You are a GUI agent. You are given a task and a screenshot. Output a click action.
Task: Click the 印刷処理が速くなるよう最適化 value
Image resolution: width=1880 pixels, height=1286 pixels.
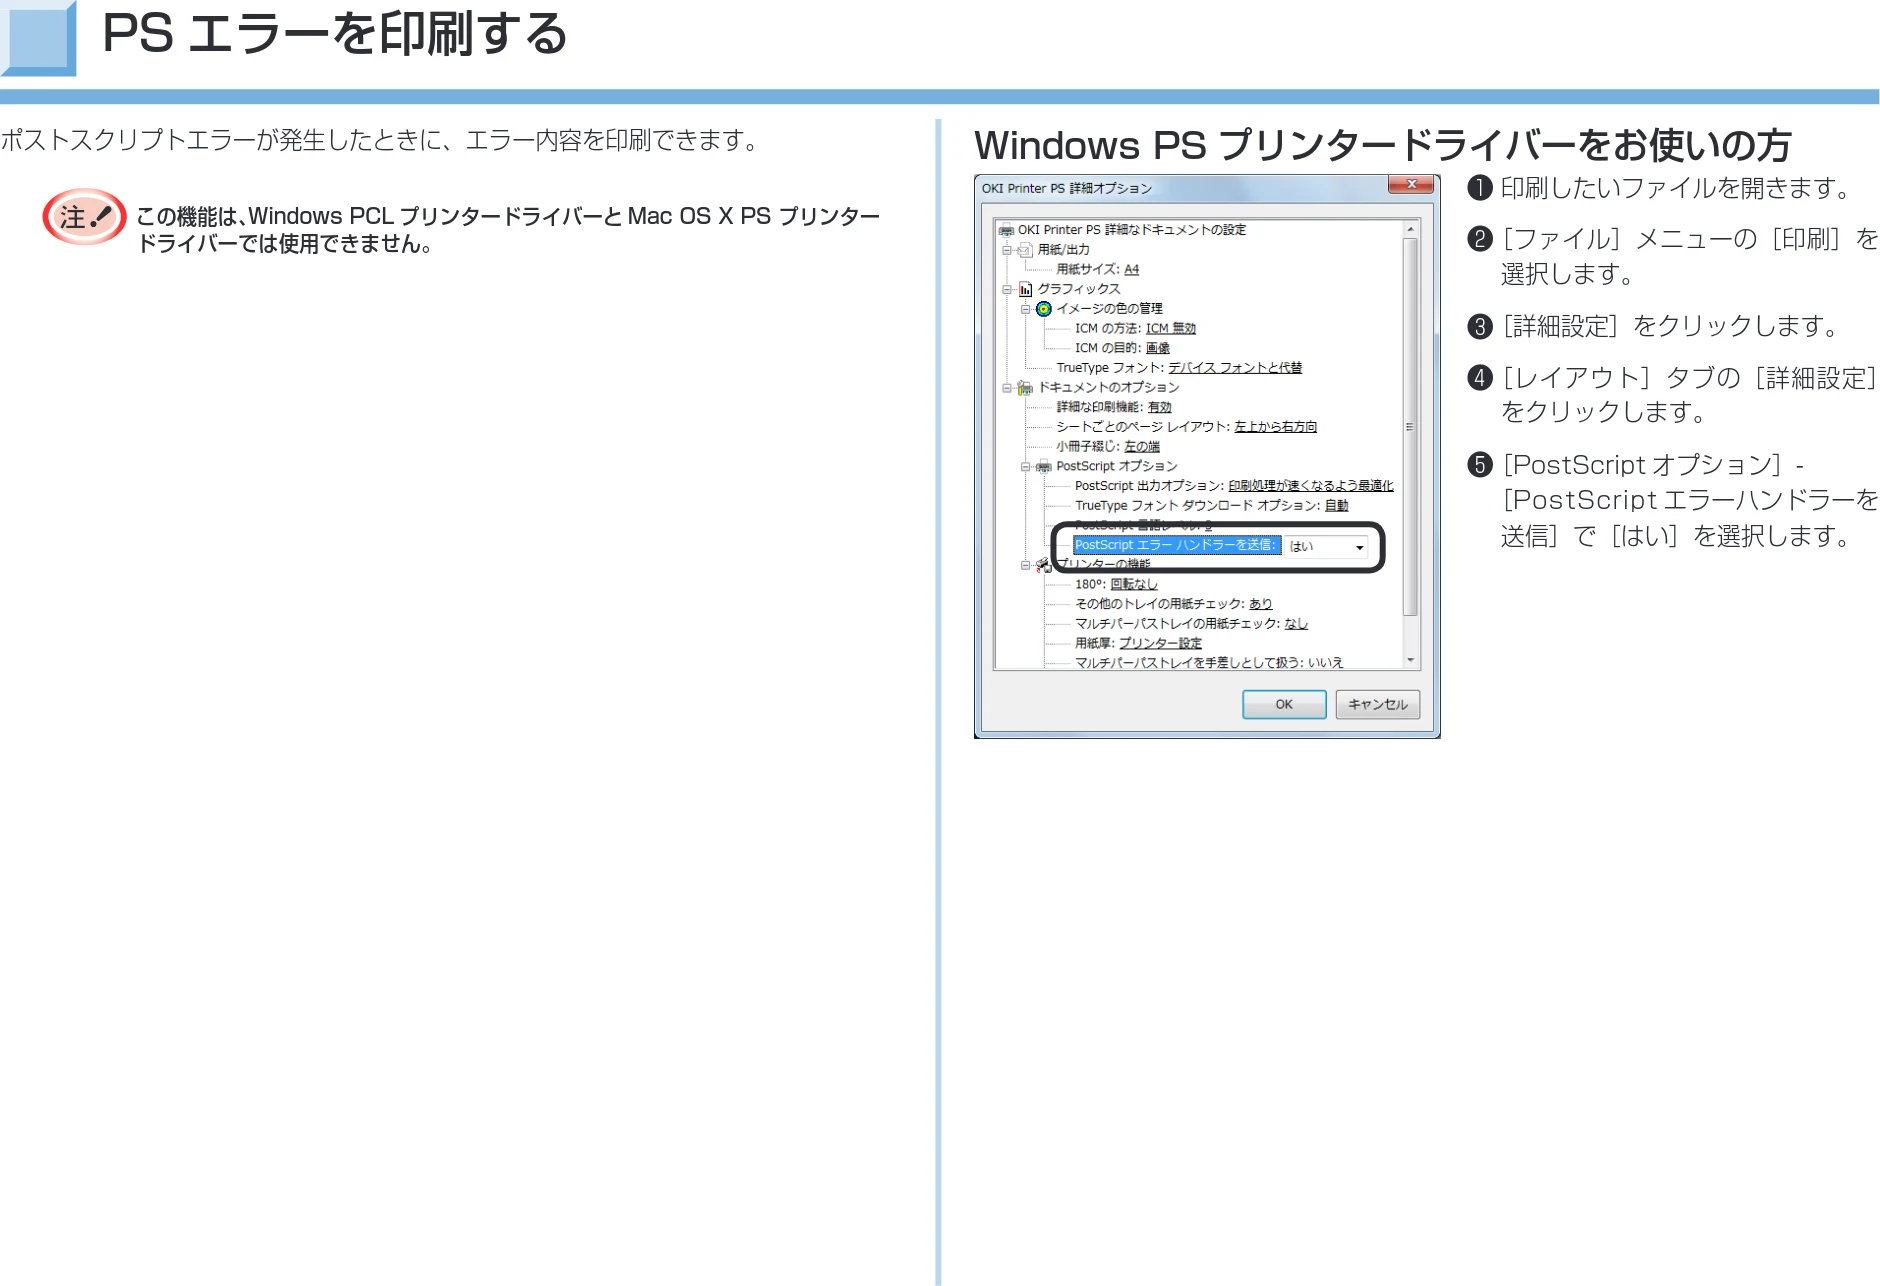1311,486
